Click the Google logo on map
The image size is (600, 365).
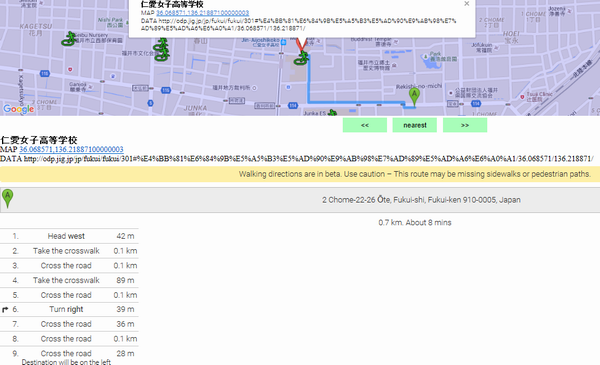click(18, 109)
